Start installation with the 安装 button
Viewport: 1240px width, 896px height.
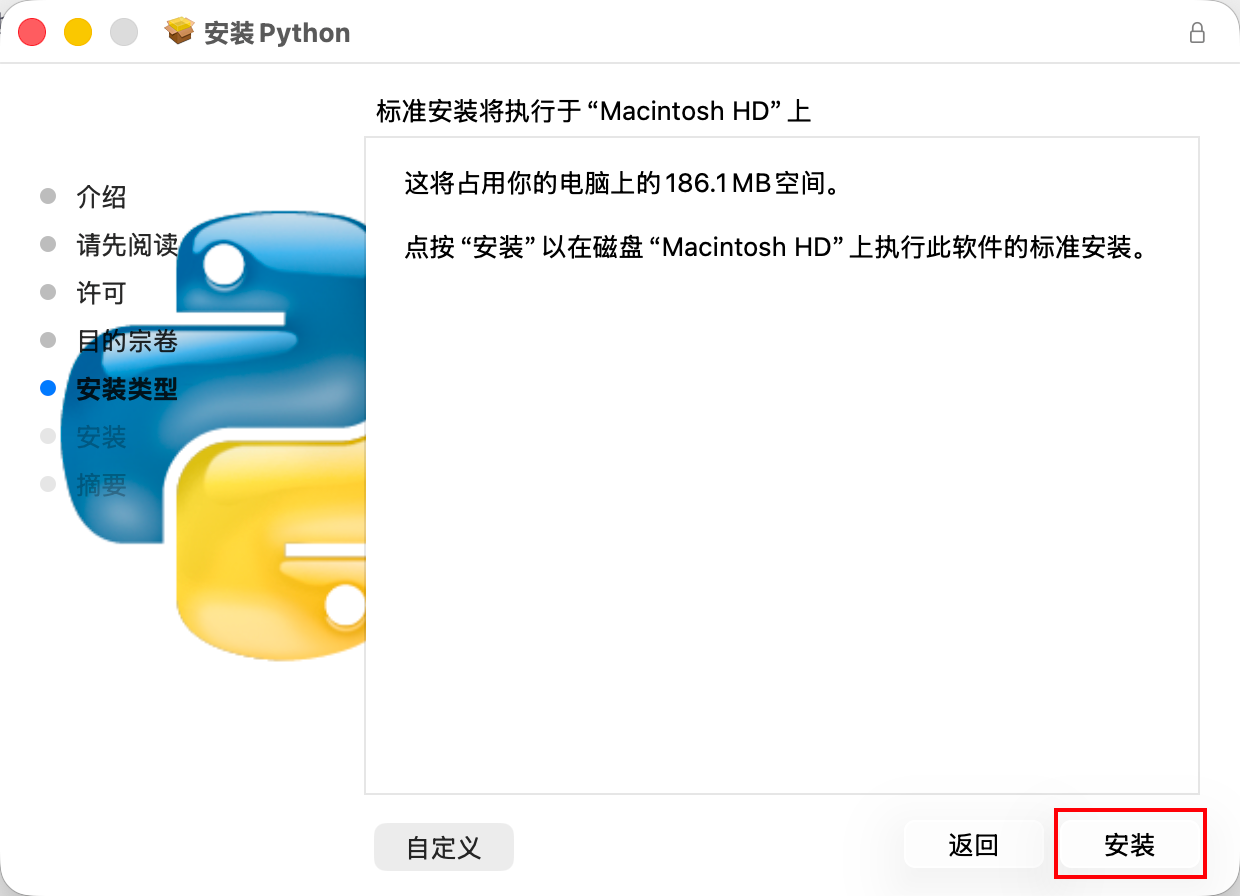coord(1130,846)
